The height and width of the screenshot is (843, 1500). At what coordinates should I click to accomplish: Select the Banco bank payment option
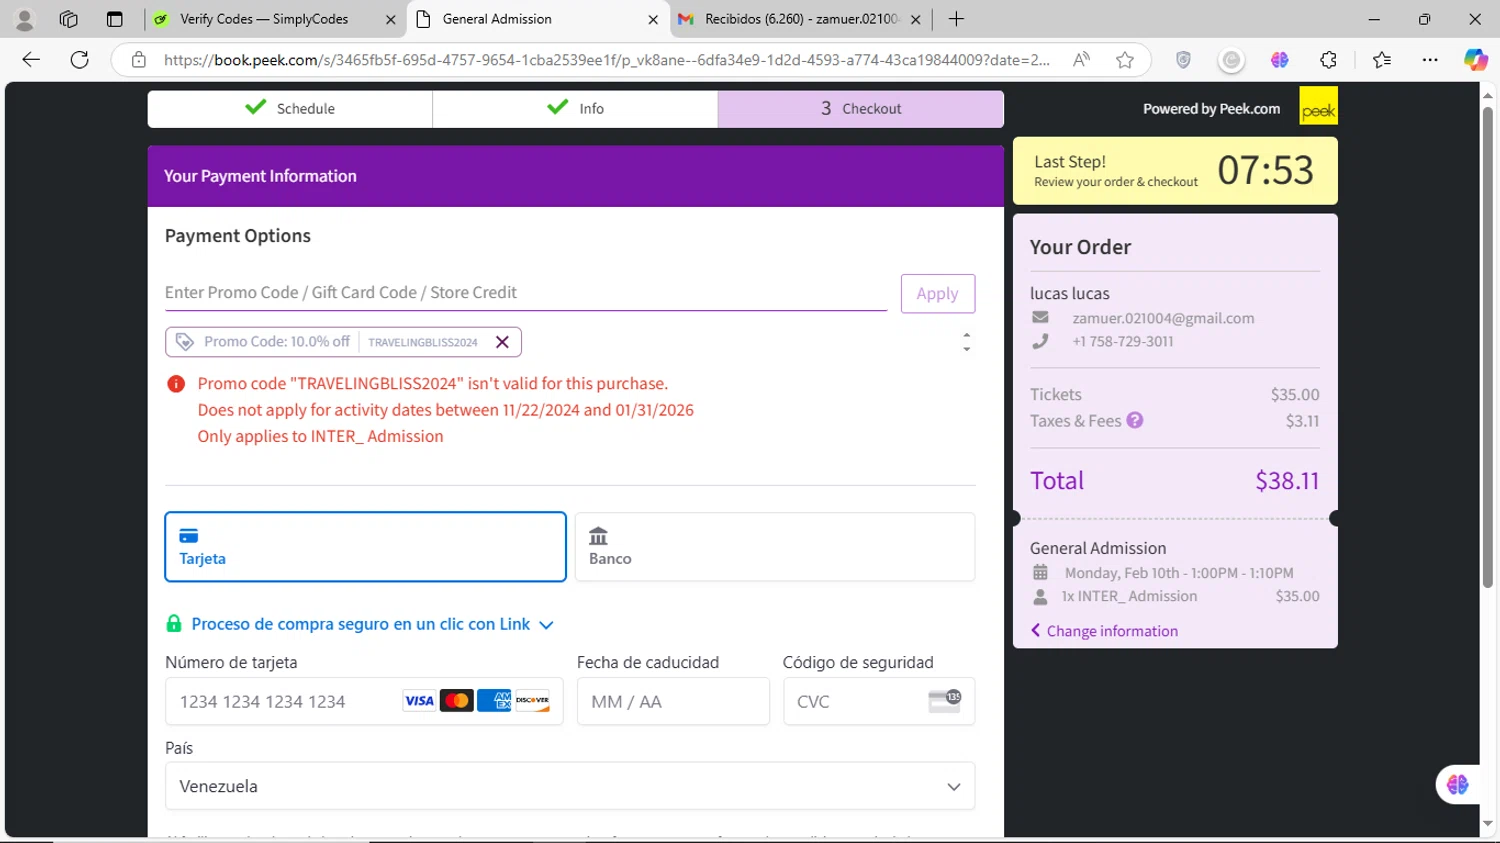pyautogui.click(x=775, y=547)
